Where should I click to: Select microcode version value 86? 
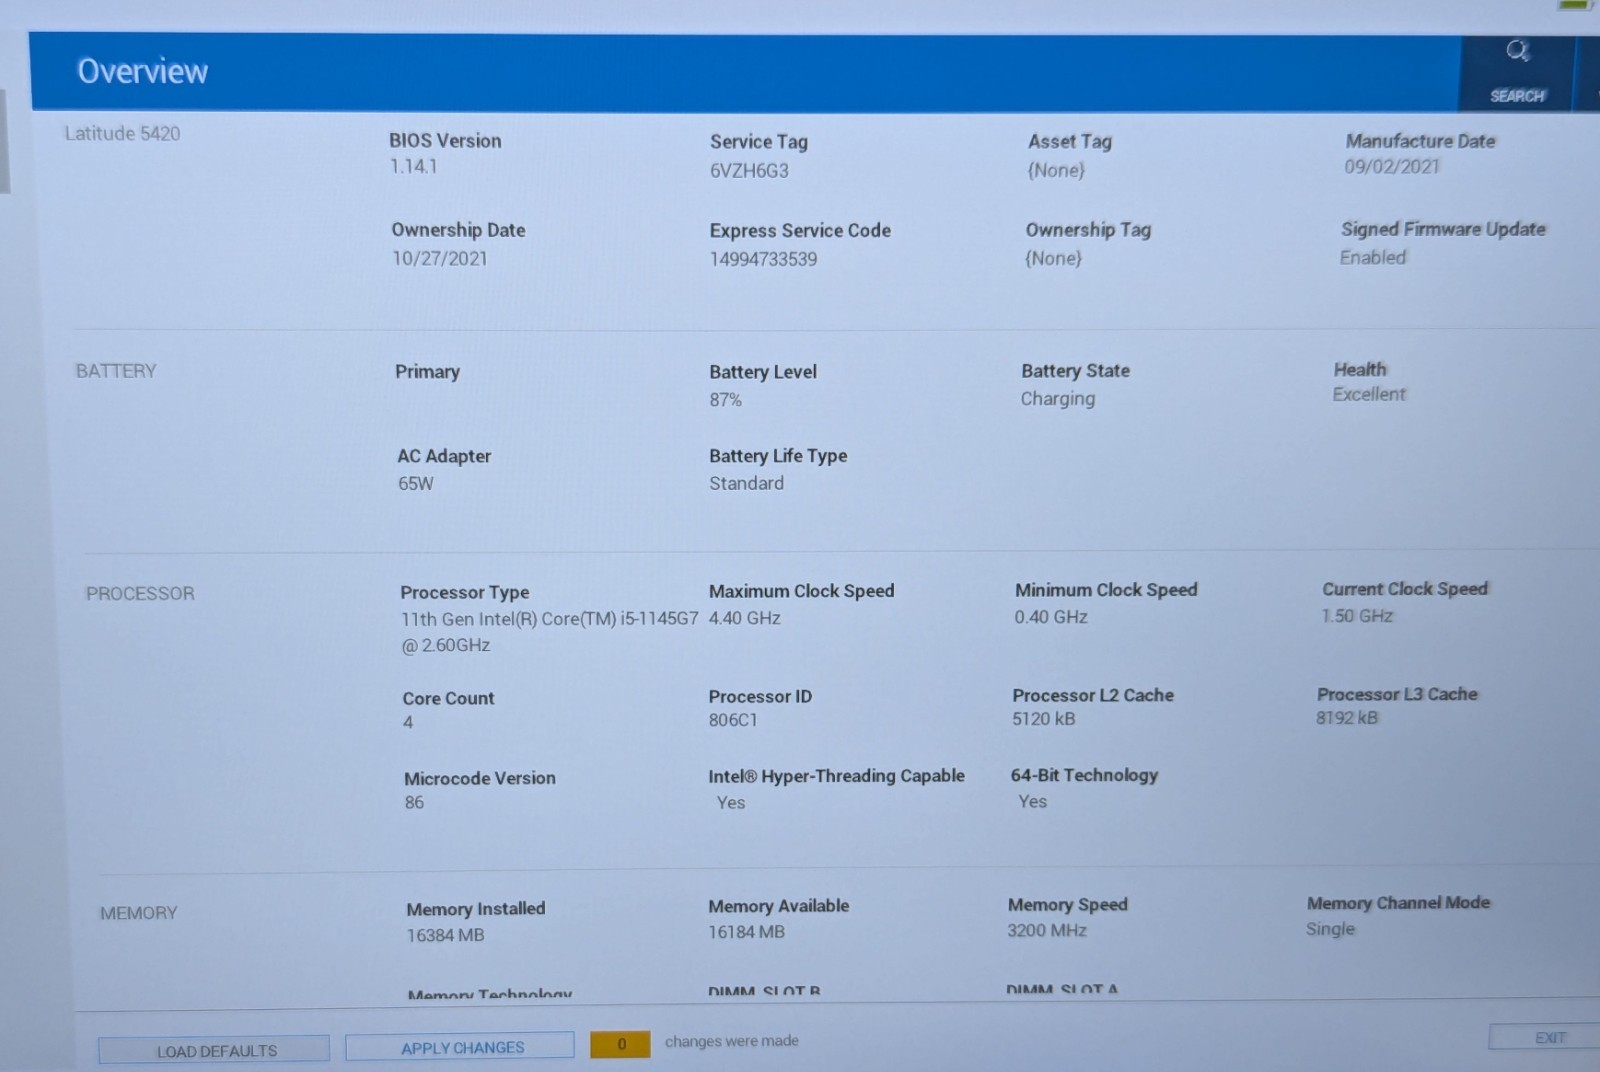tap(414, 802)
